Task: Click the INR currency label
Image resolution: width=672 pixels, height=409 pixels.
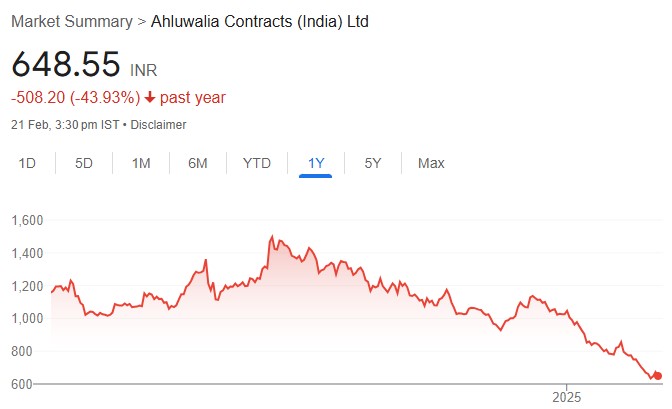Action: pos(144,70)
